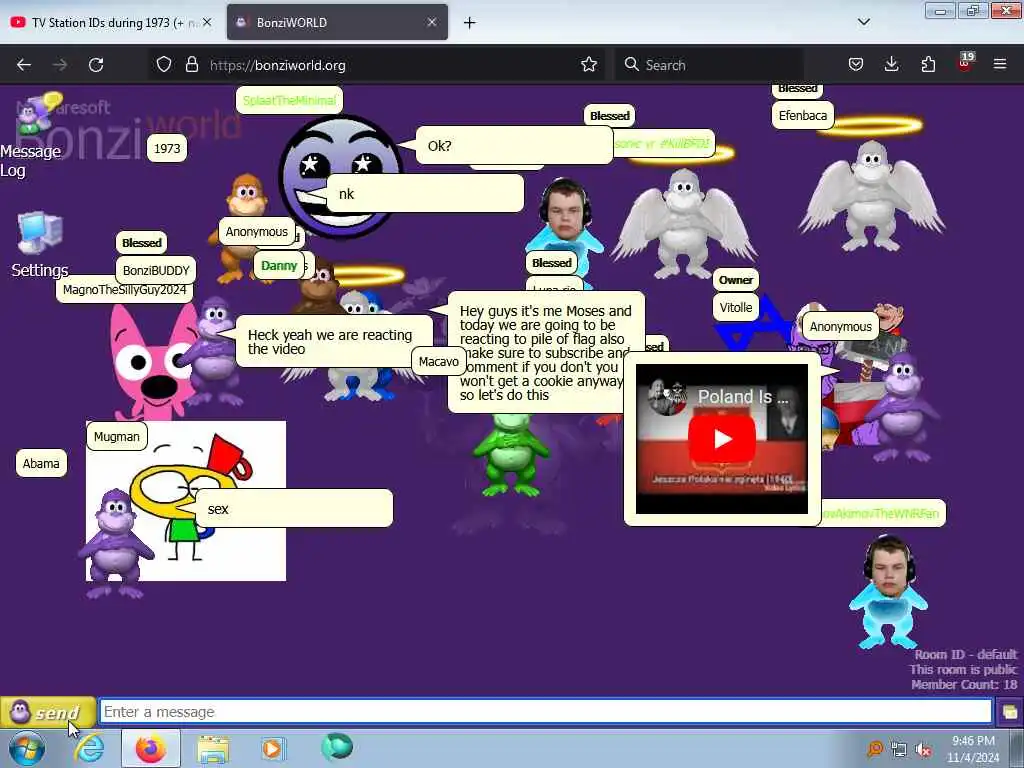
Task: Click the nk speech bubble
Action: pyautogui.click(x=424, y=193)
